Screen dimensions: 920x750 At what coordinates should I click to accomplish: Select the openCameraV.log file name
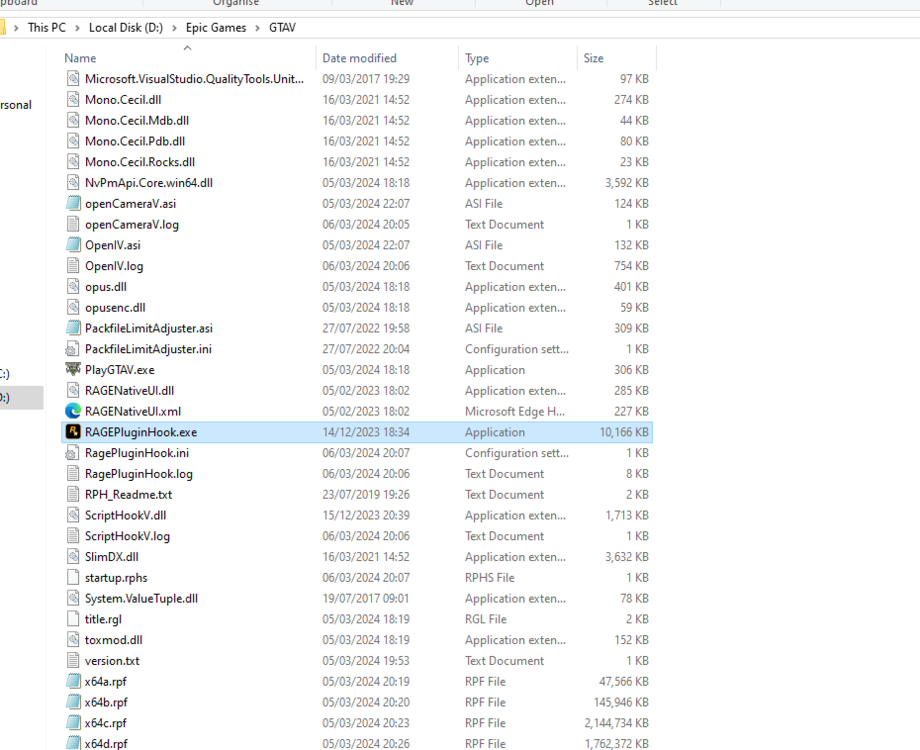coord(132,225)
